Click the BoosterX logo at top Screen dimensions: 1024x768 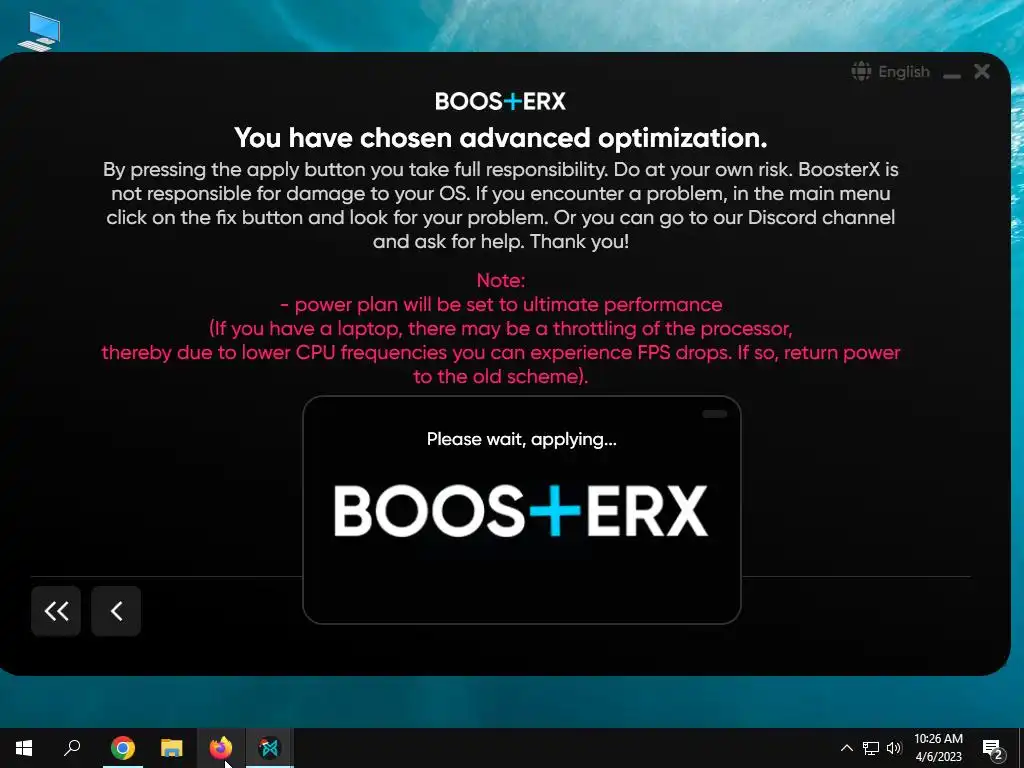point(500,101)
